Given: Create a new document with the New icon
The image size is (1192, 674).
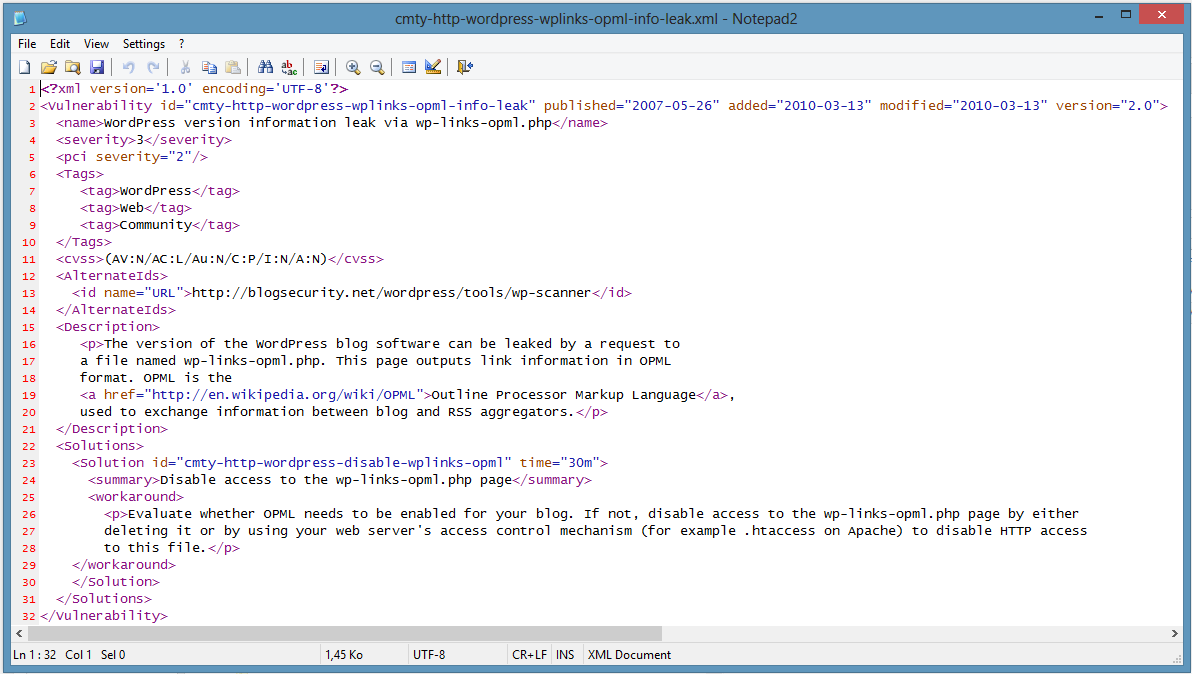Looking at the screenshot, I should (x=25, y=67).
